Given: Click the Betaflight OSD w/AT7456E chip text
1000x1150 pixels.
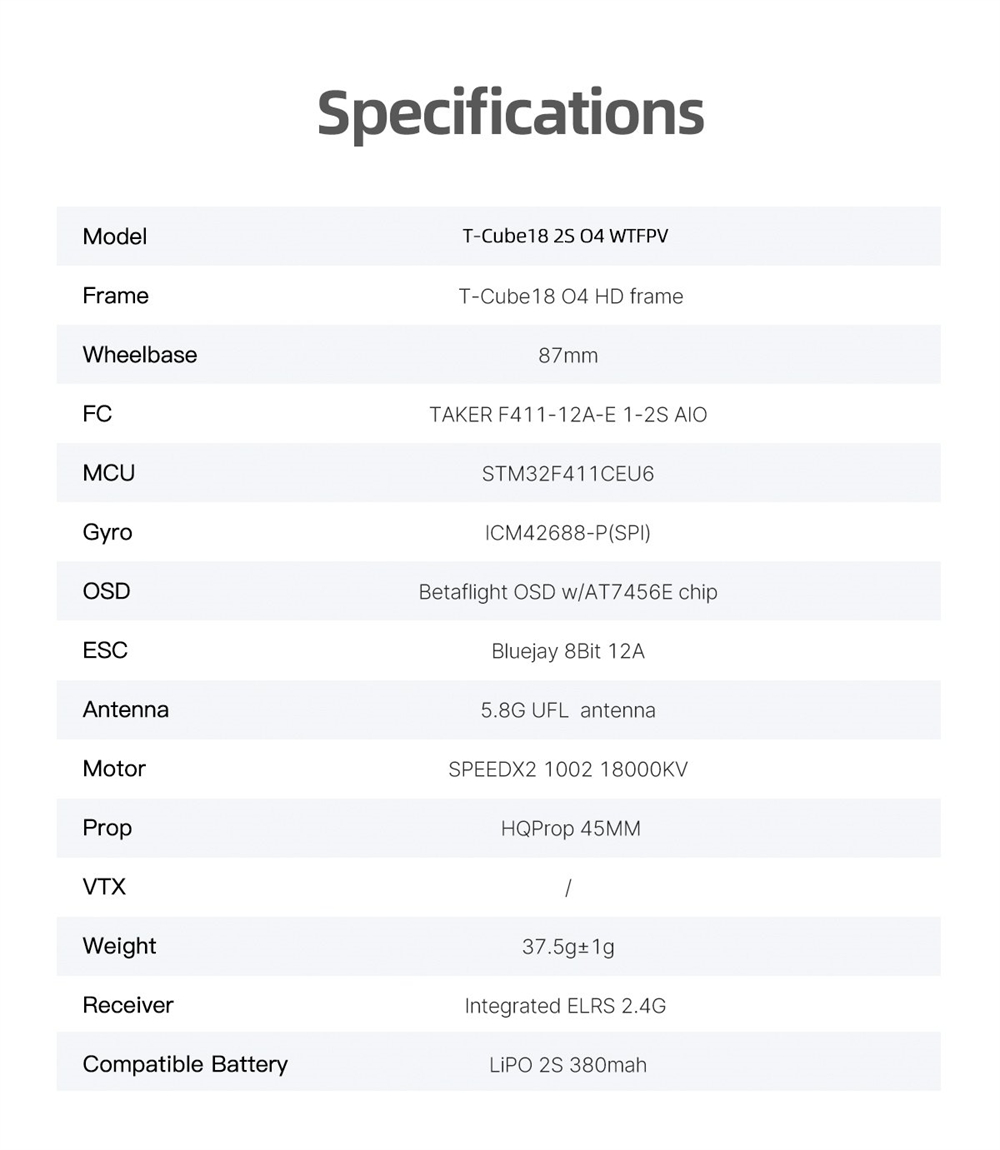Looking at the screenshot, I should coord(567,592).
